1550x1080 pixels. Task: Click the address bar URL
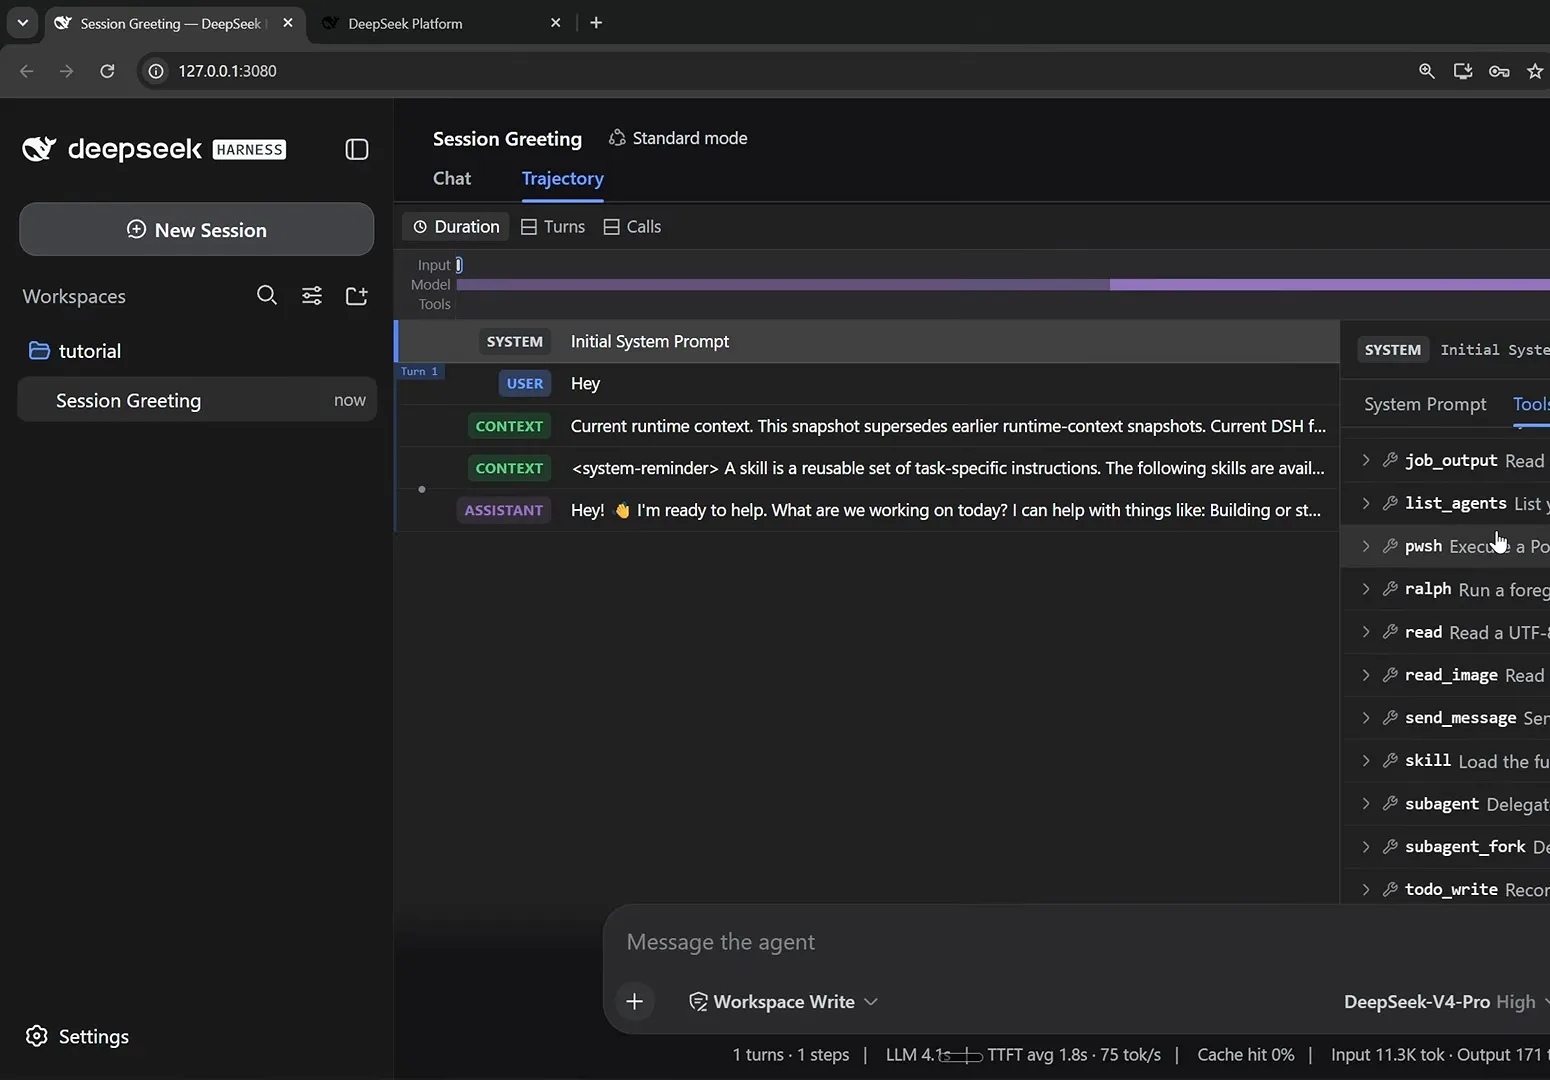[x=227, y=71]
